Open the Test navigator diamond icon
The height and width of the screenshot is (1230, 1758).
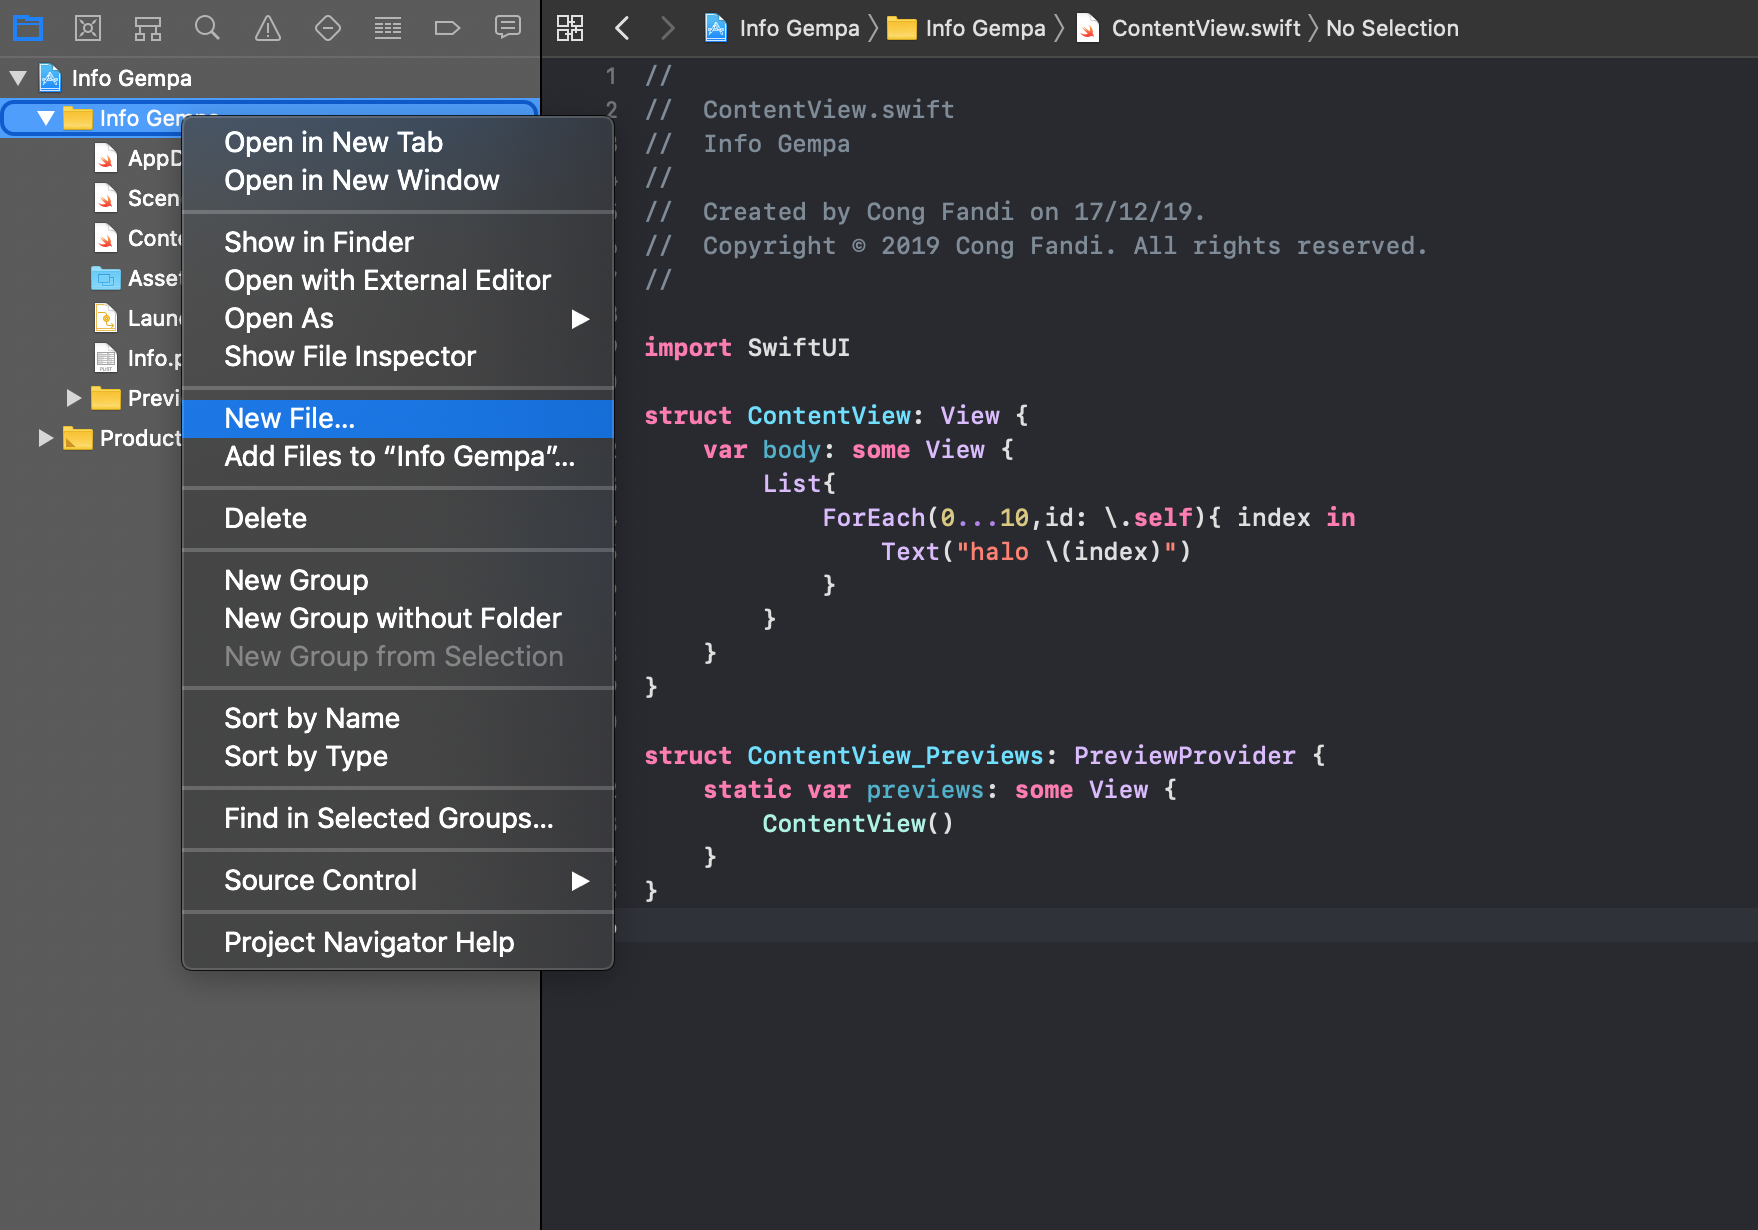328,28
